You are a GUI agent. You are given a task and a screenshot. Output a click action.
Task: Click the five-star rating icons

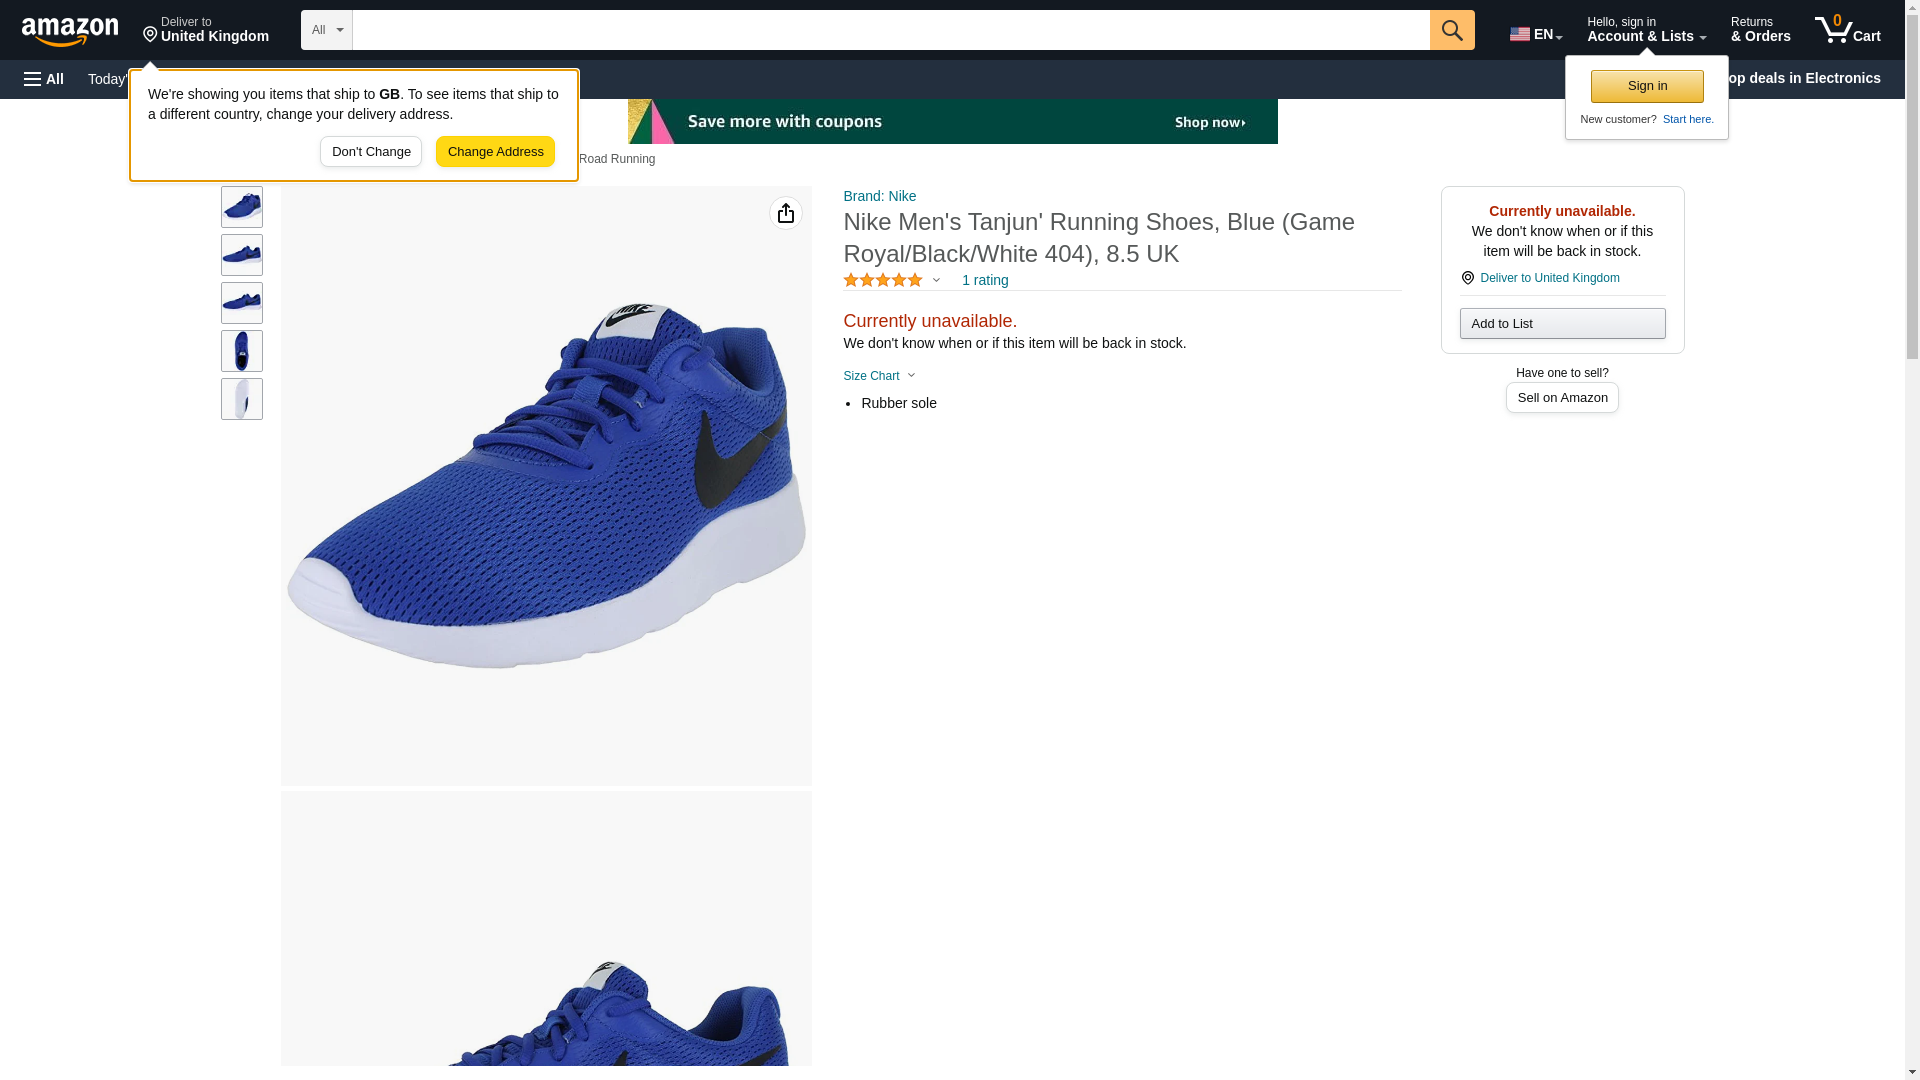point(883,281)
